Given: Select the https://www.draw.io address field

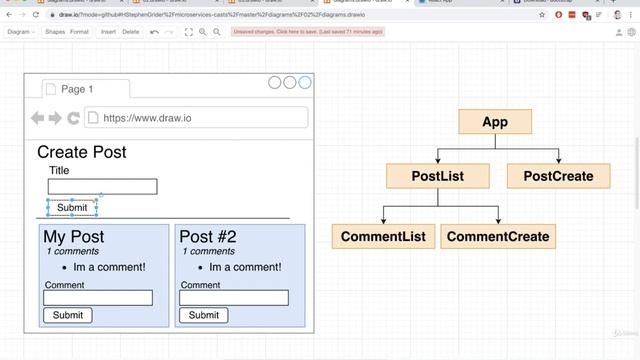Looking at the screenshot, I should pos(196,118).
